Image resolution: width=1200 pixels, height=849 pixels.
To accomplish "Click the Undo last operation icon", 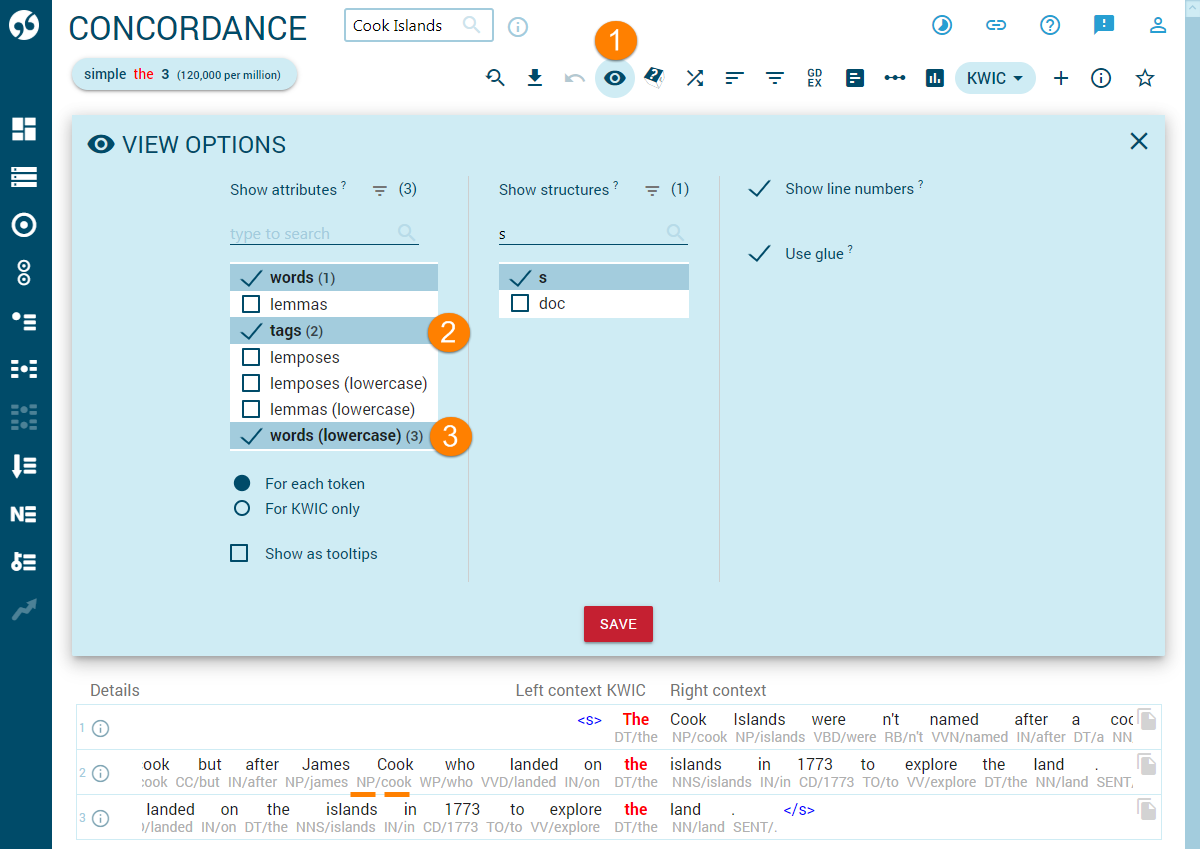I will [x=573, y=77].
